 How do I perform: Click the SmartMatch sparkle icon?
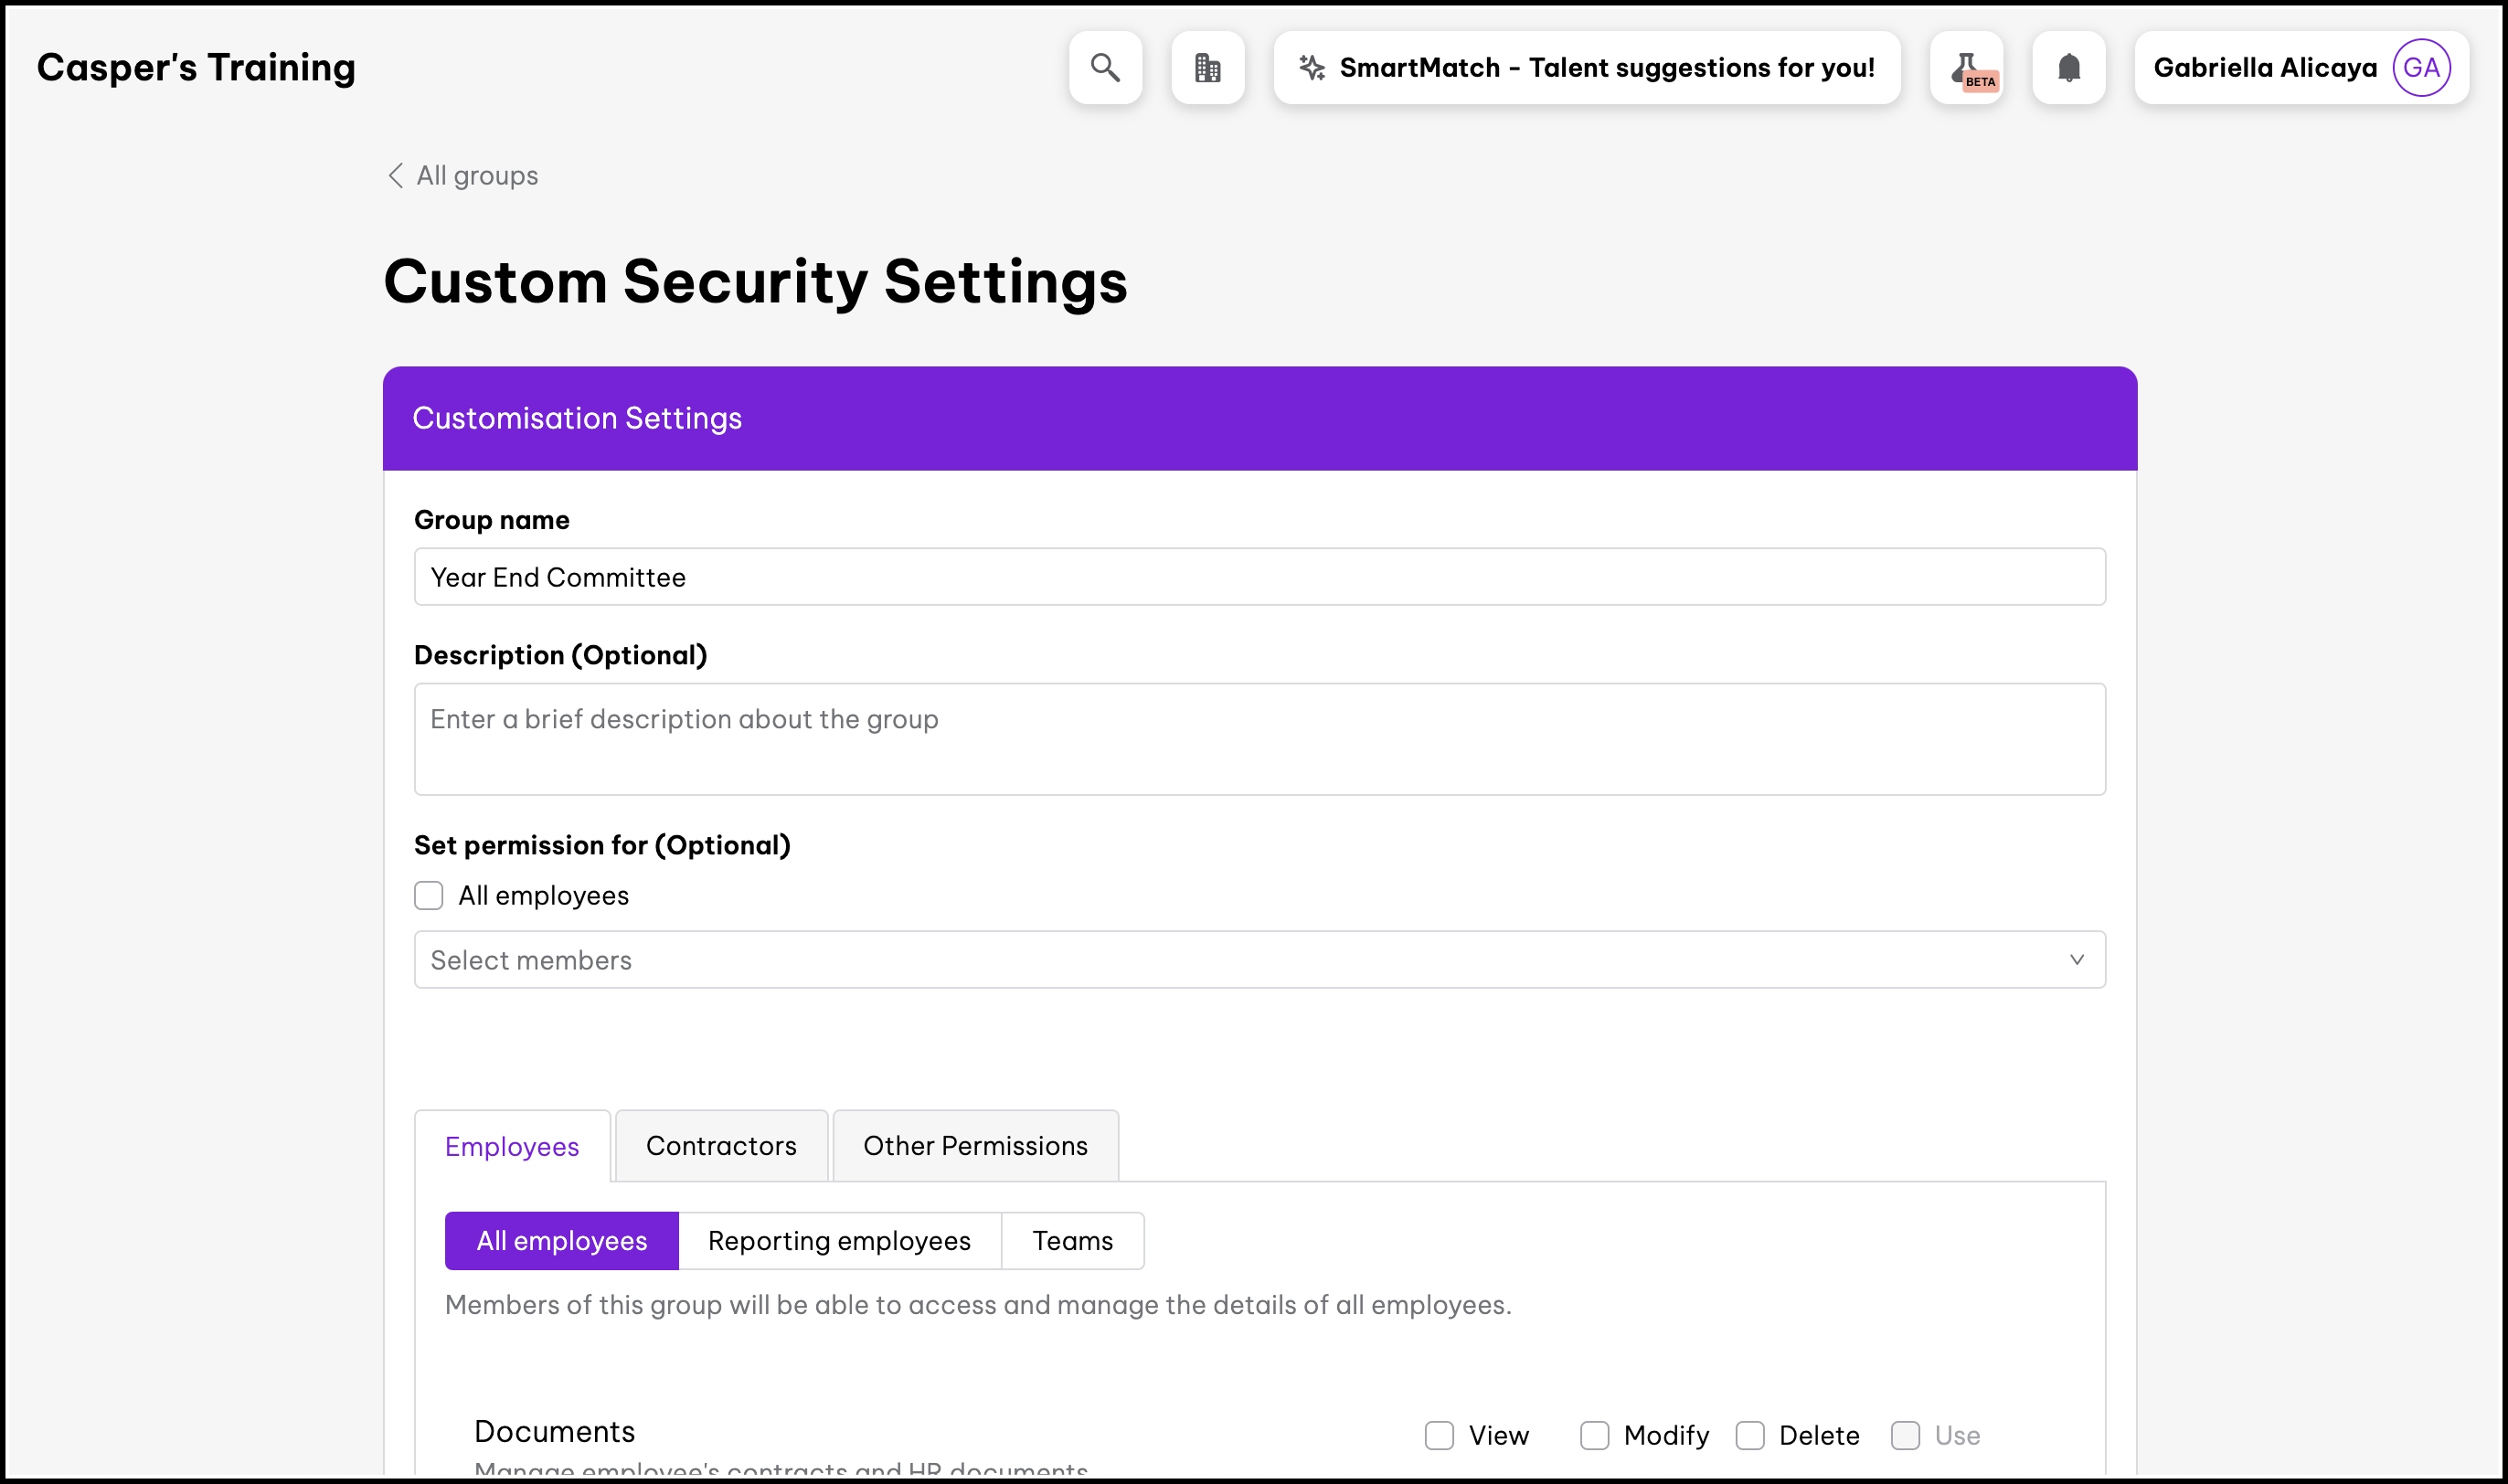[x=1312, y=67]
